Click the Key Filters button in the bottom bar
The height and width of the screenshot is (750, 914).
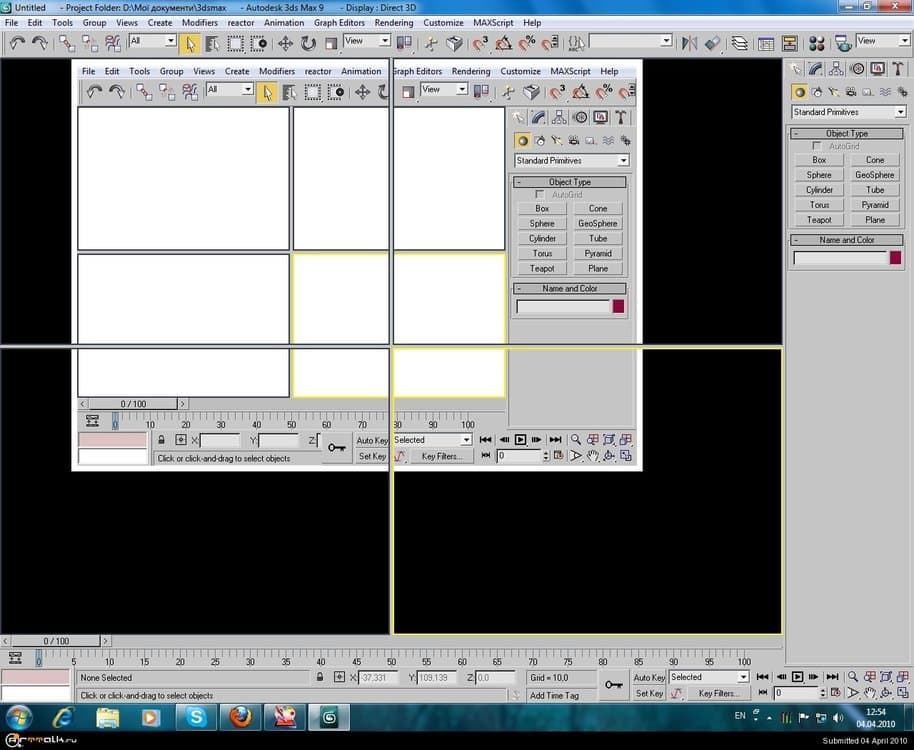[x=719, y=693]
